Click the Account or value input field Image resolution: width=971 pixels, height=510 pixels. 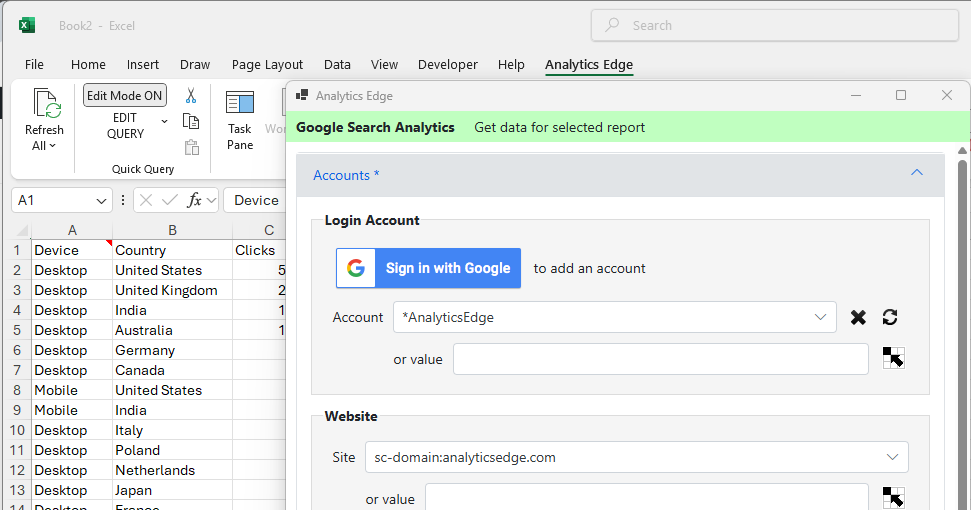coord(660,359)
